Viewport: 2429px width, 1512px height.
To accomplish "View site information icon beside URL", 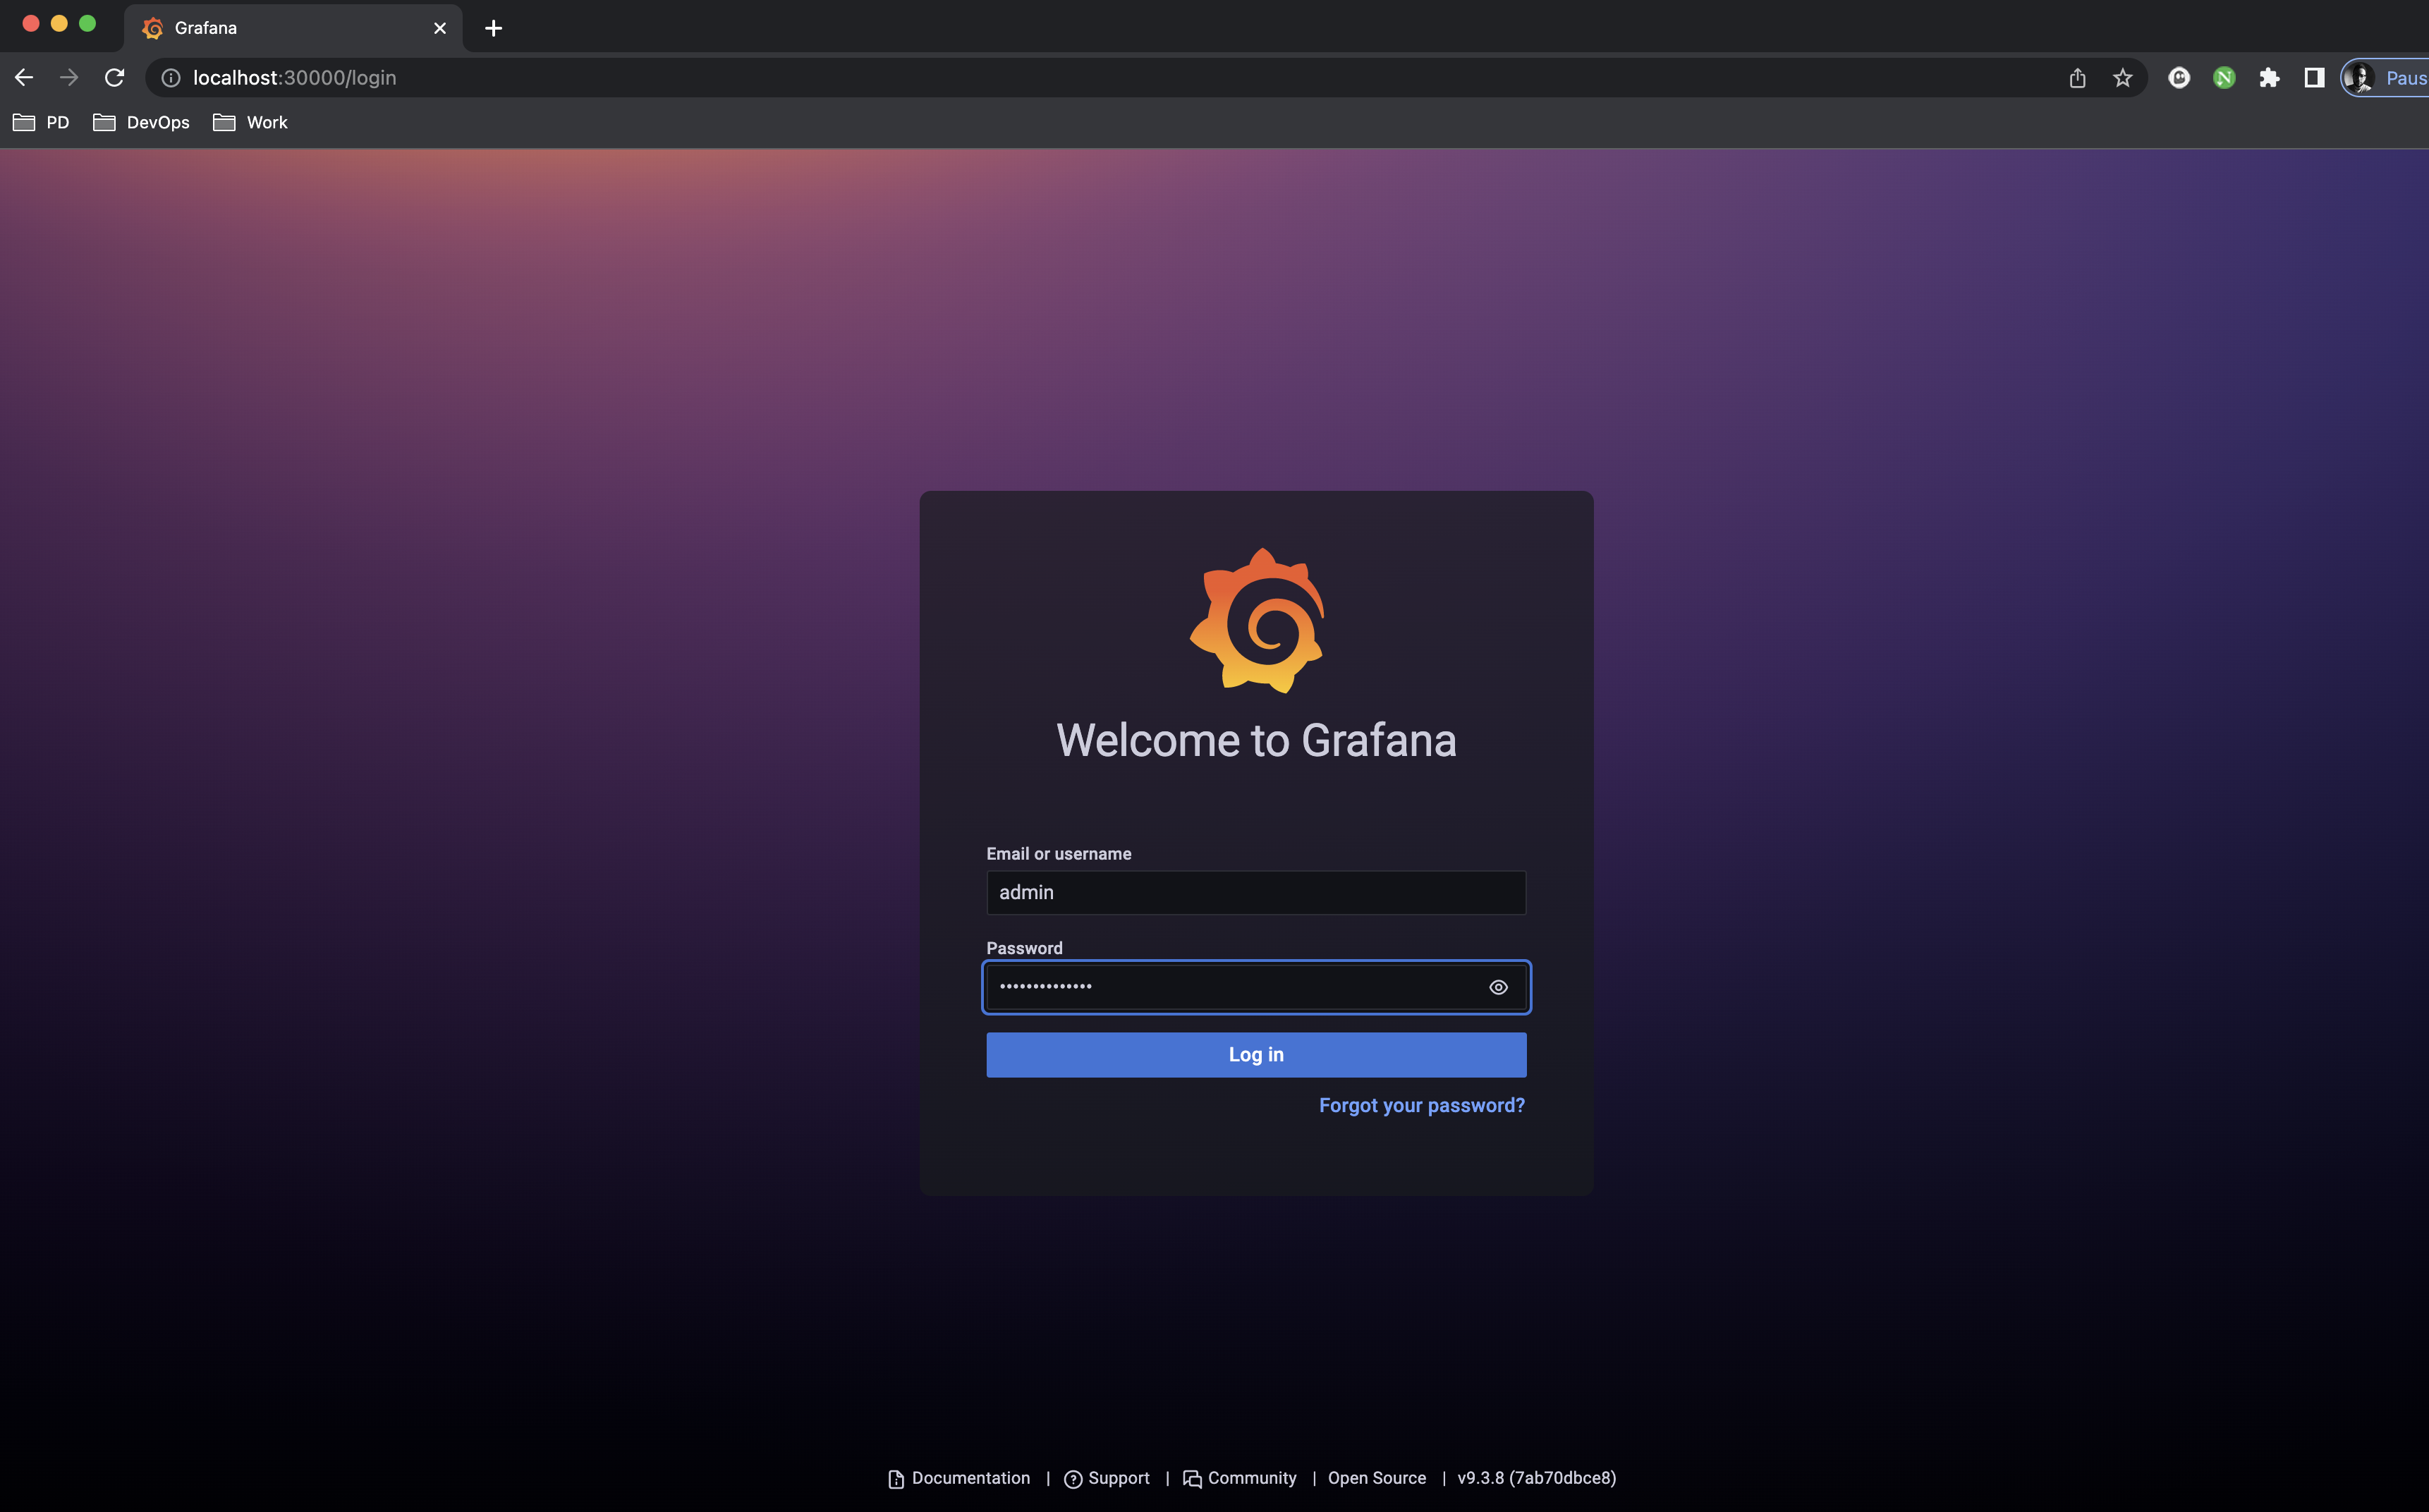I will click(171, 78).
